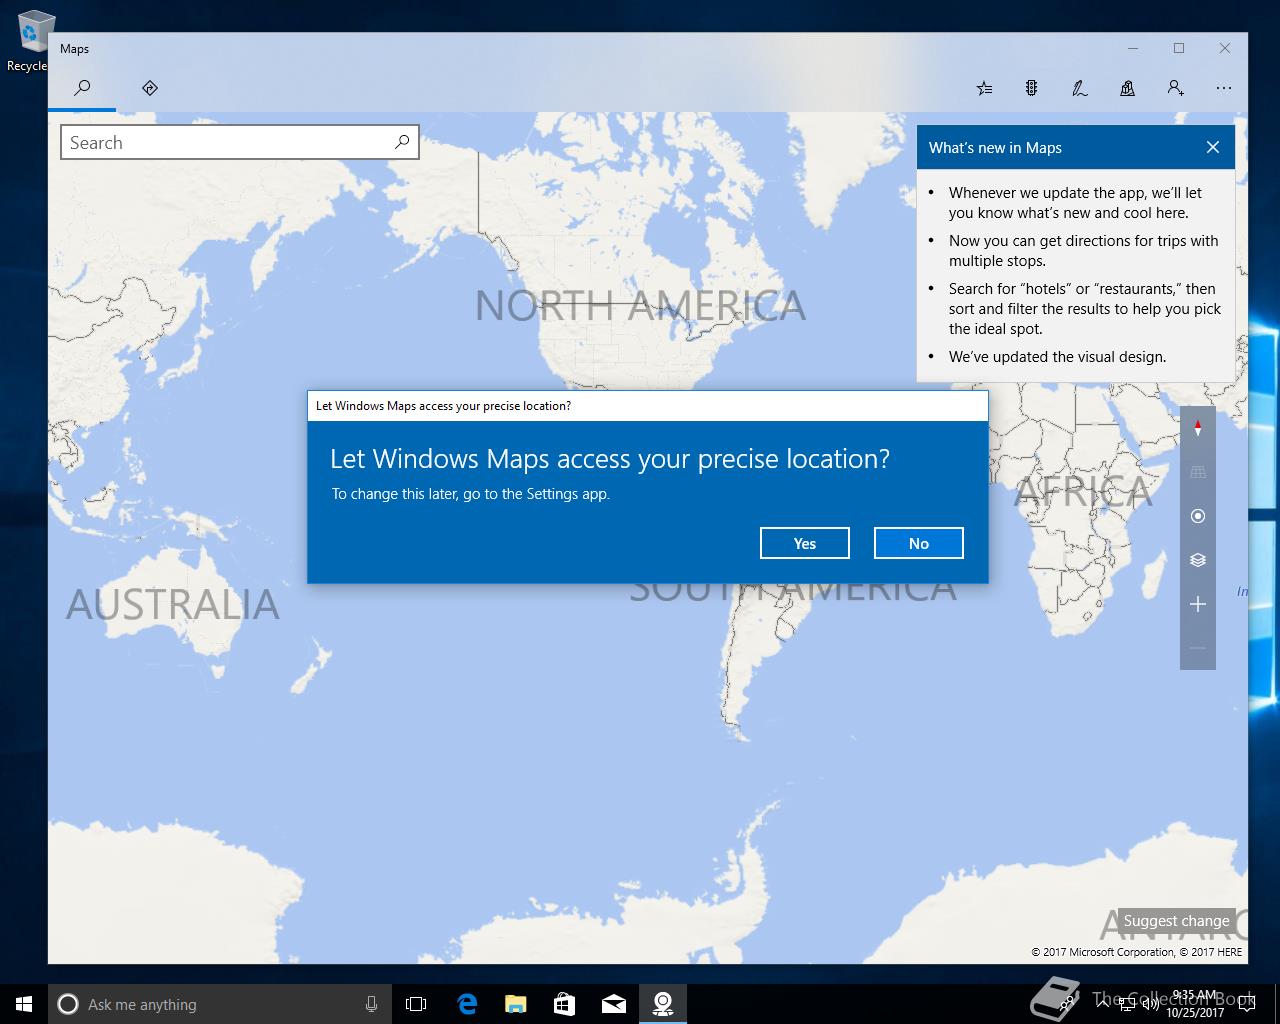Open 3D Cities icon
Viewport: 1280px width, 1024px height.
[1127, 88]
